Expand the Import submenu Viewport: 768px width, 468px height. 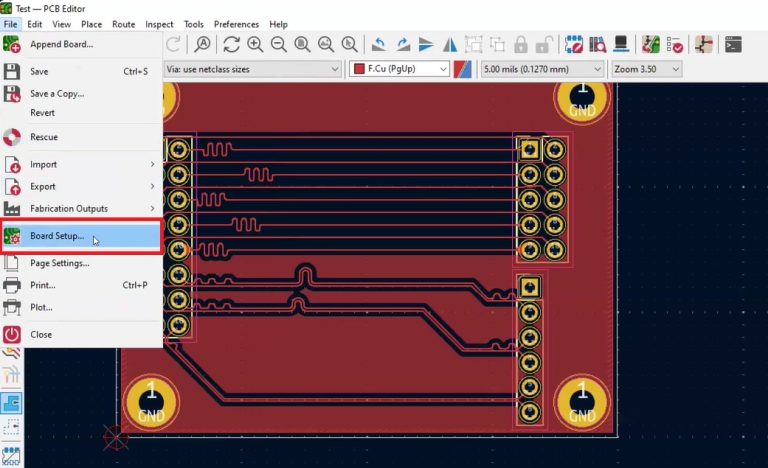pyautogui.click(x=81, y=165)
